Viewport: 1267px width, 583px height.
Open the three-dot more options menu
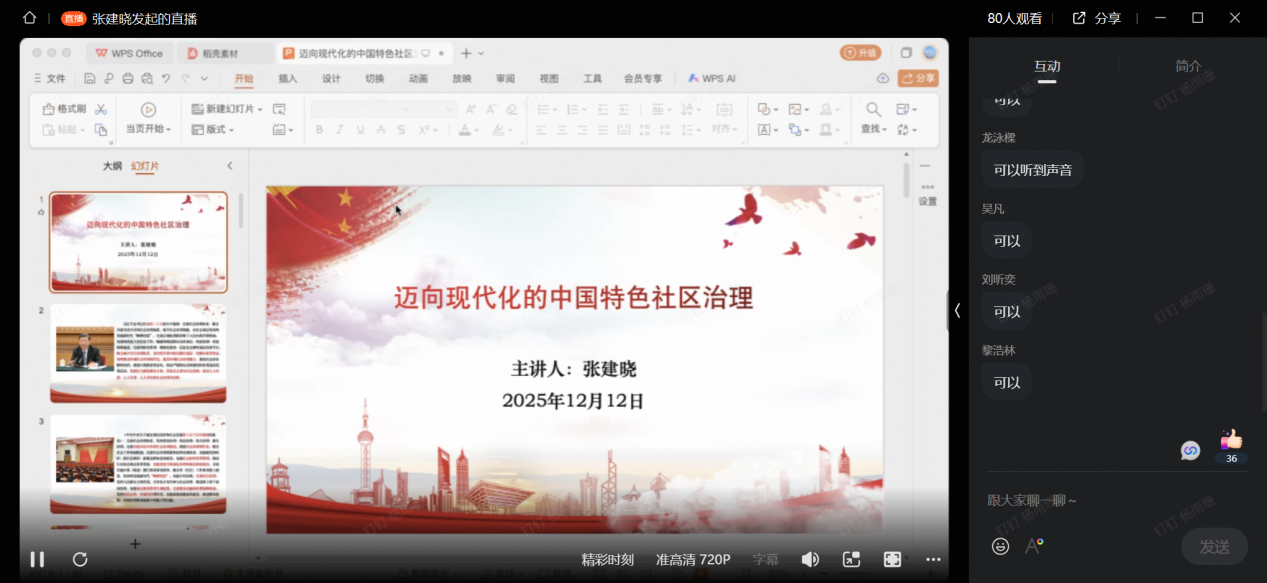pos(933,559)
